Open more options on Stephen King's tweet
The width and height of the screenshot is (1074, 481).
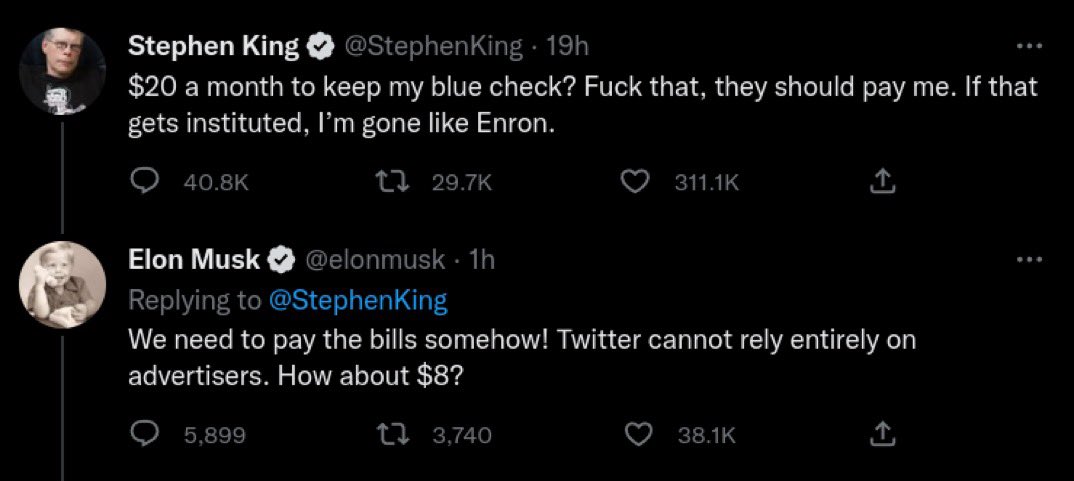click(1028, 46)
